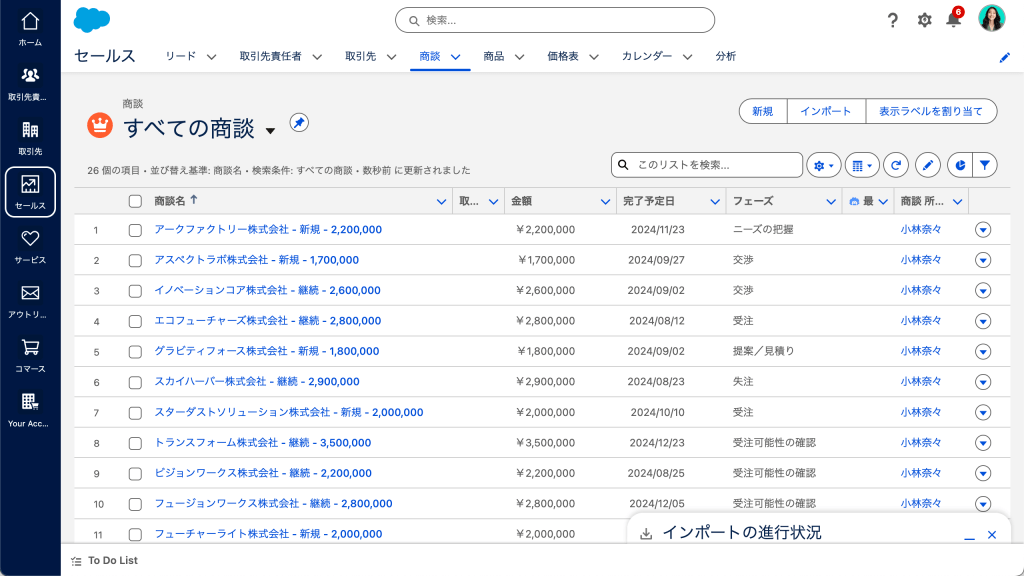Screen dimensions: 1024x576
Task: Go to the リード tab
Action: 180,56
